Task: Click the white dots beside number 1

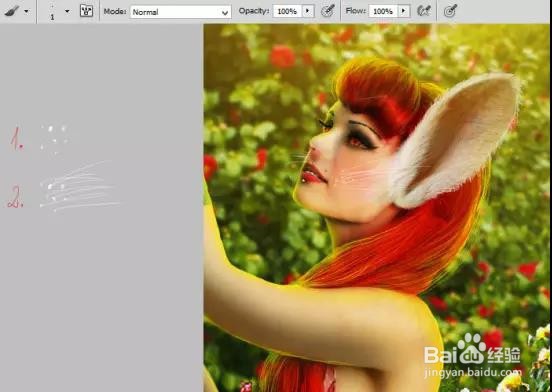Action: click(x=54, y=139)
